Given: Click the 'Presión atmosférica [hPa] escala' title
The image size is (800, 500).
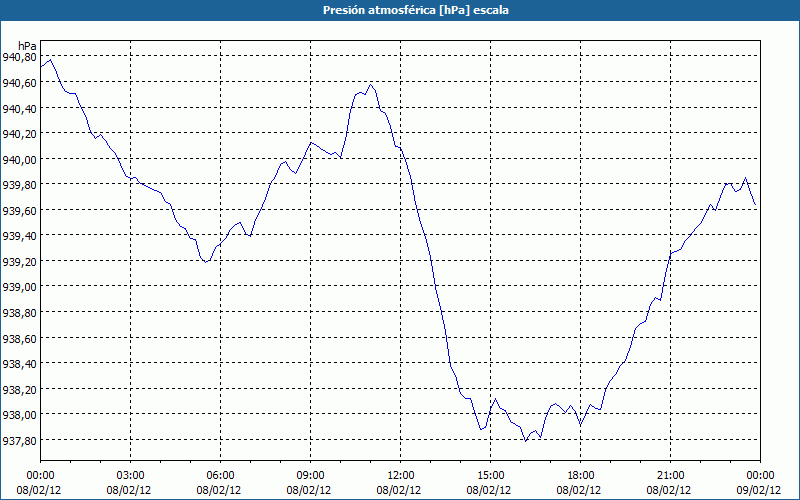Looking at the screenshot, I should pyautogui.click(x=416, y=10).
